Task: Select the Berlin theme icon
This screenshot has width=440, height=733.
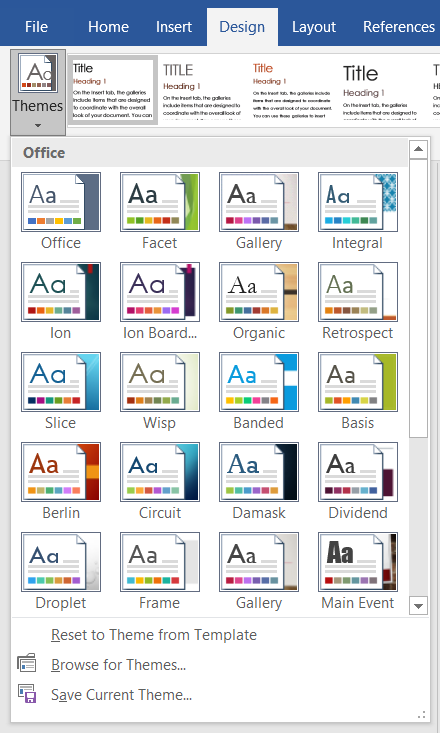Action: point(61,472)
